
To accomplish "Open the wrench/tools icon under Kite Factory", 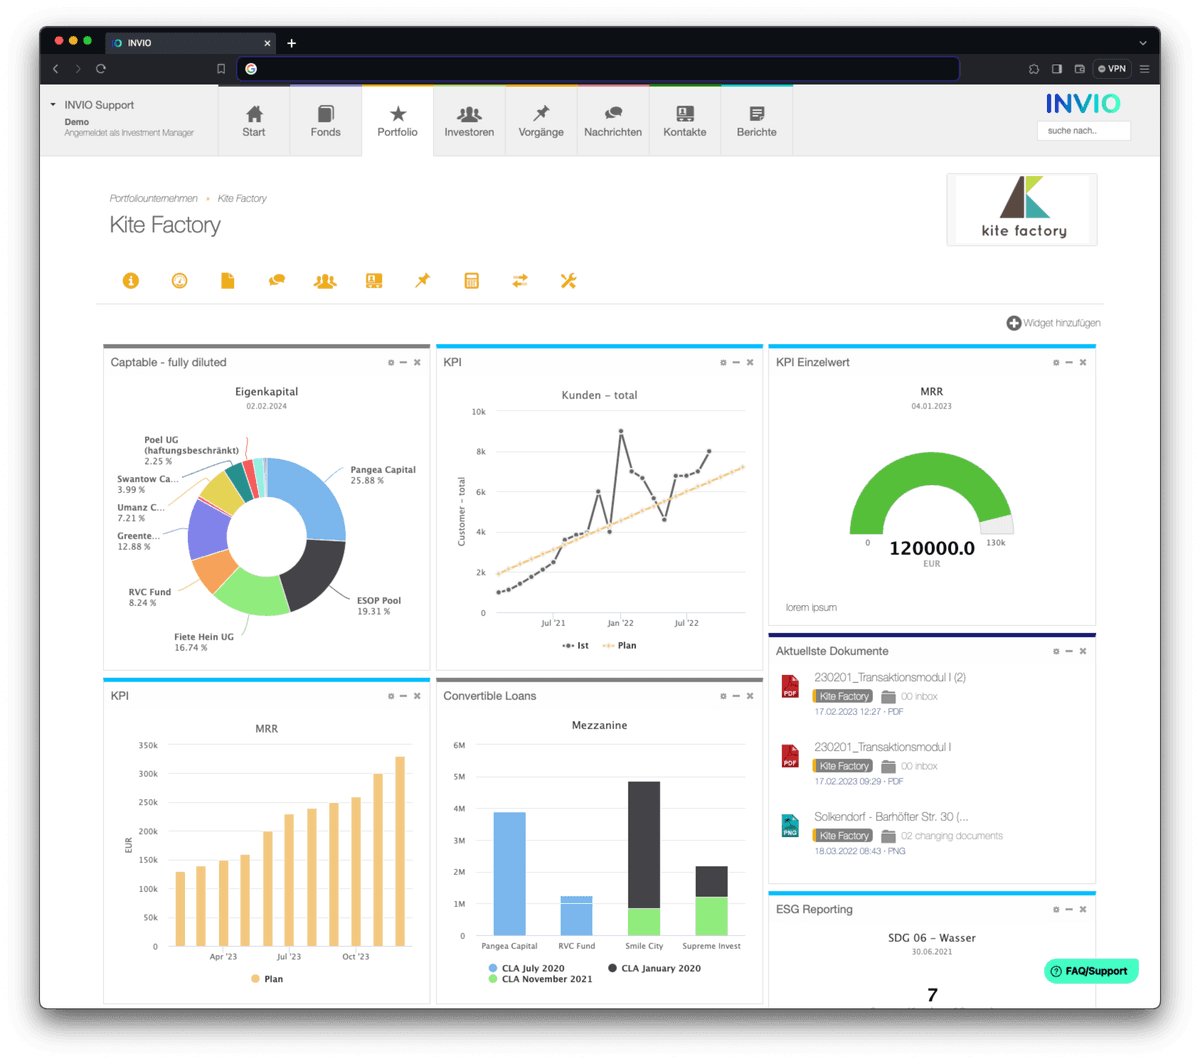I will (x=568, y=281).
